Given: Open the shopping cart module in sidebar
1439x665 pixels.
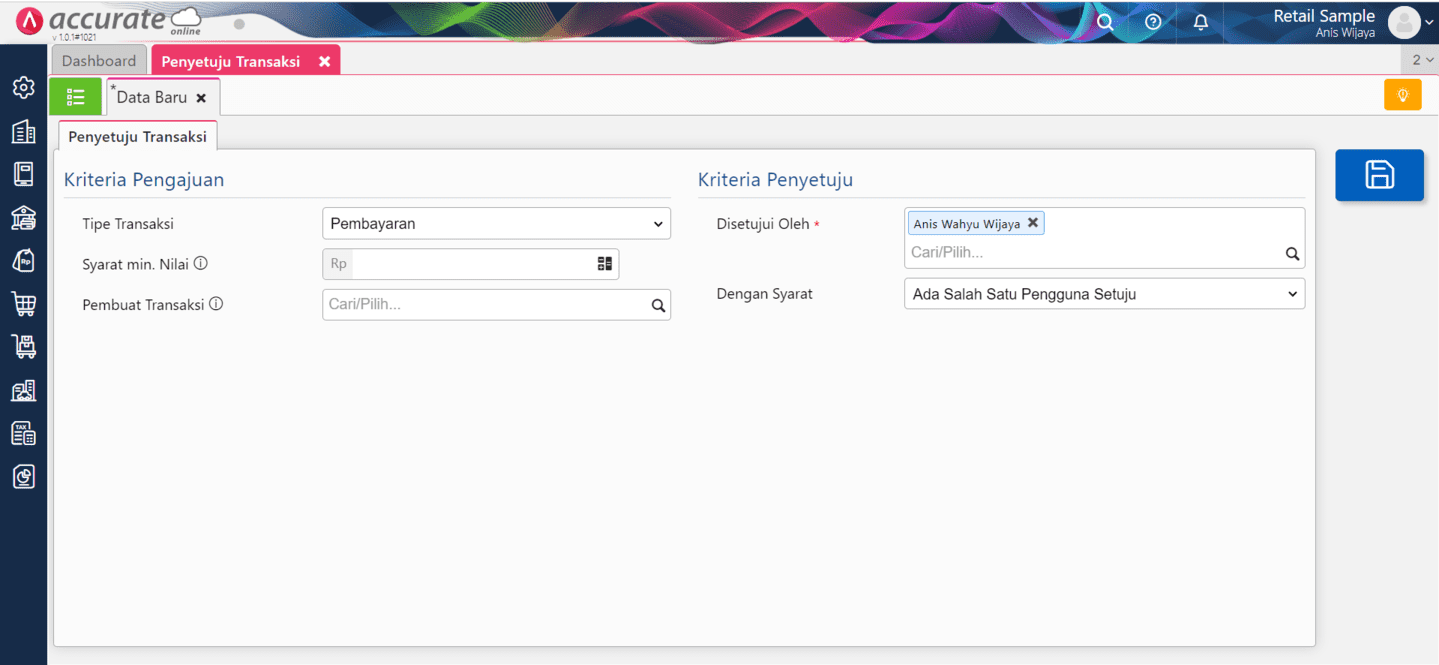Looking at the screenshot, I should tap(23, 304).
